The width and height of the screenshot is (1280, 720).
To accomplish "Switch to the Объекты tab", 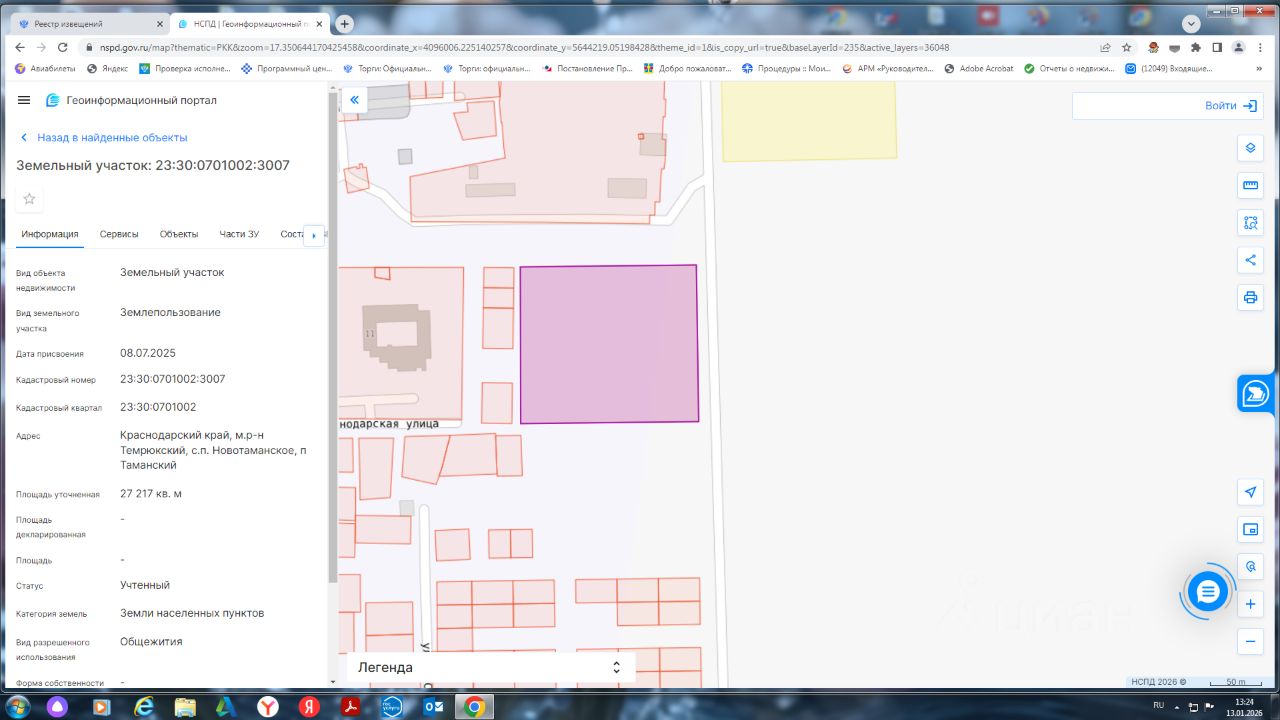I will [179, 234].
